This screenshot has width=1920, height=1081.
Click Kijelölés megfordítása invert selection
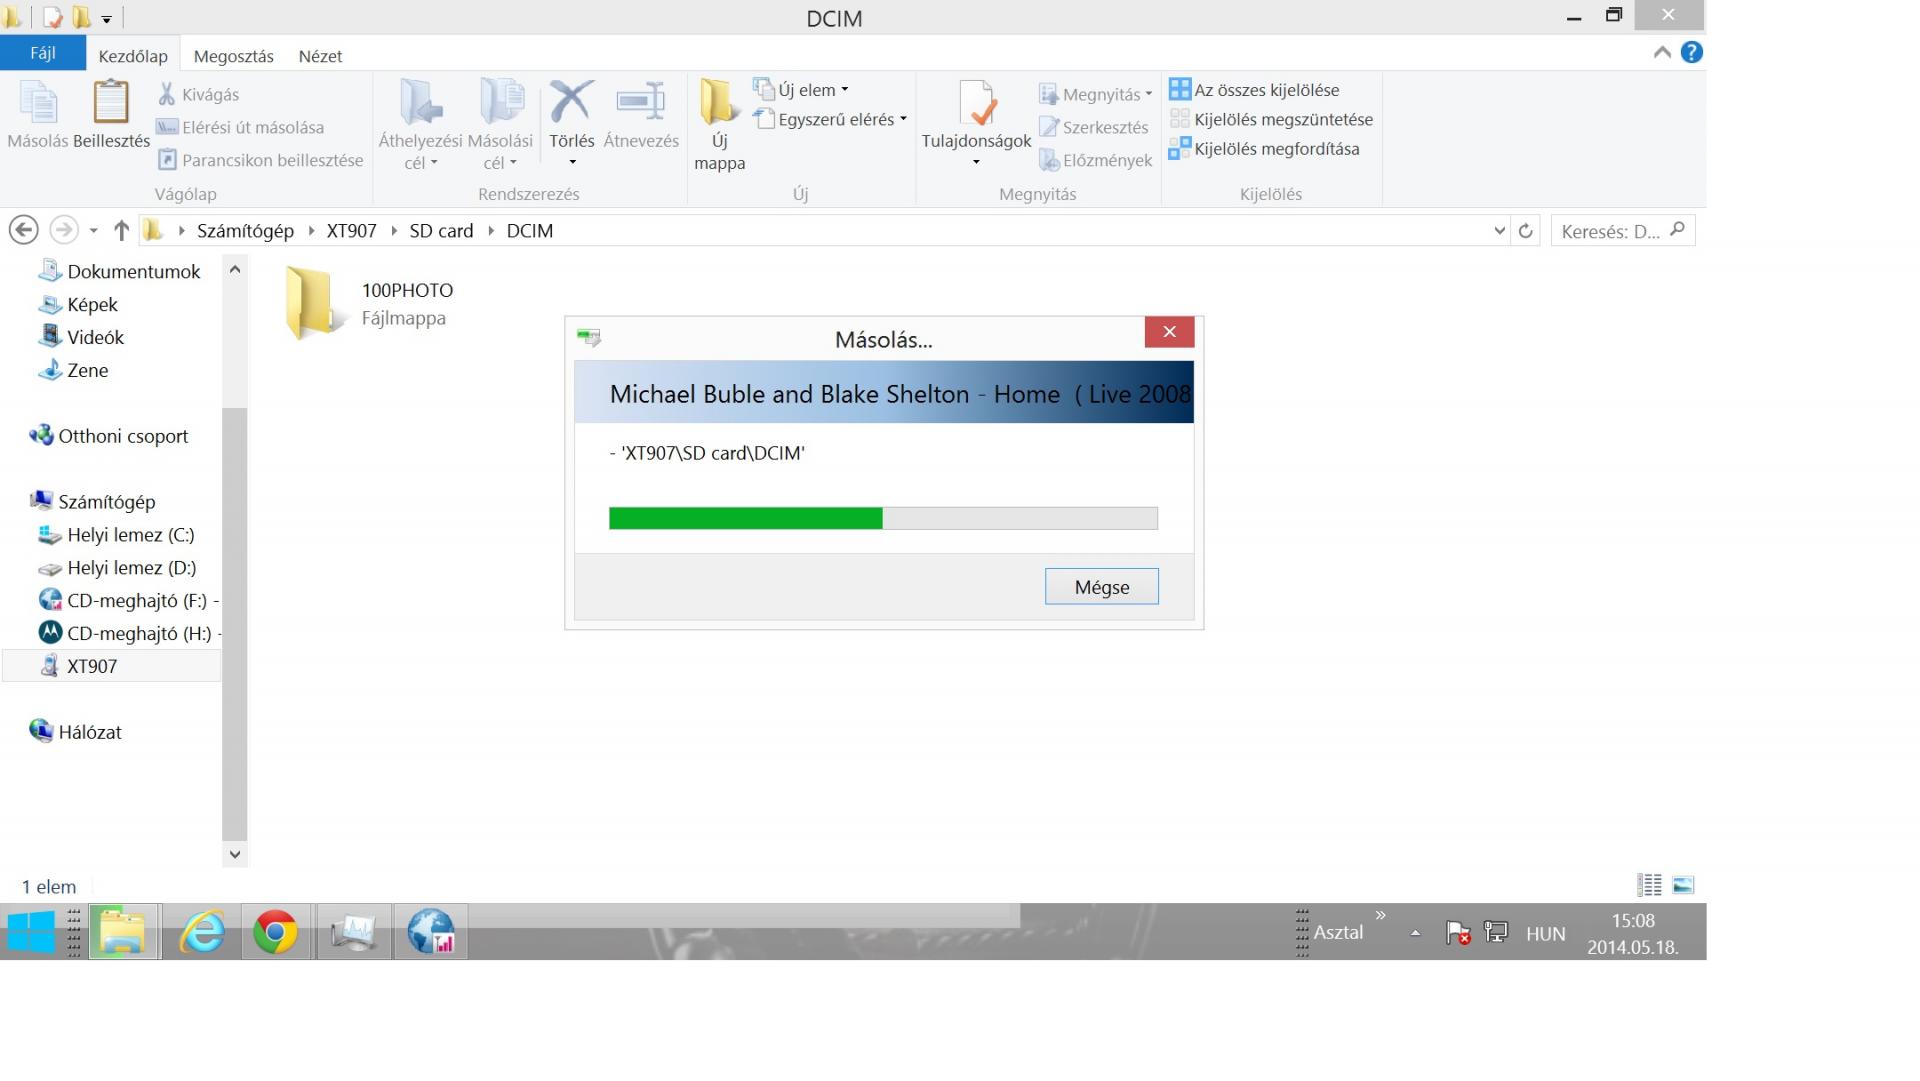click(x=1264, y=148)
